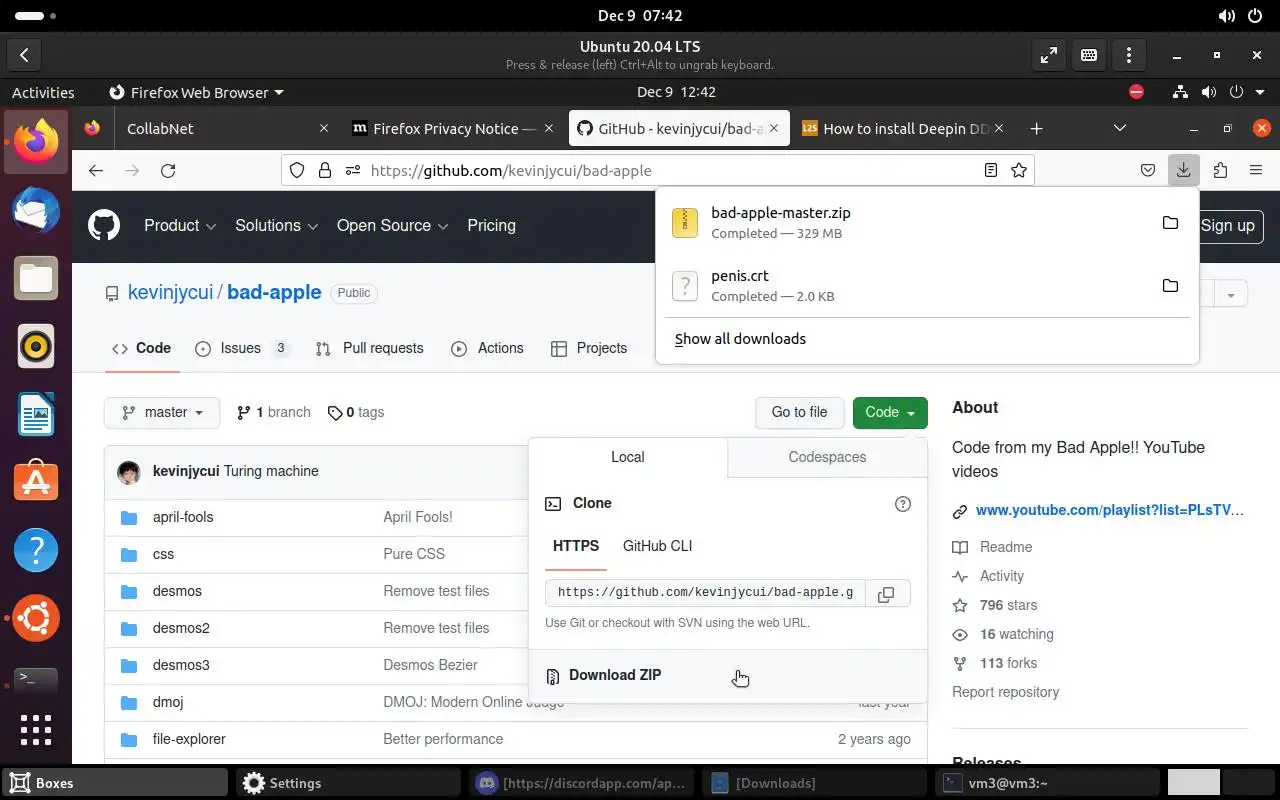Expand the Open Source menu
The width and height of the screenshot is (1280, 800).
(392, 226)
